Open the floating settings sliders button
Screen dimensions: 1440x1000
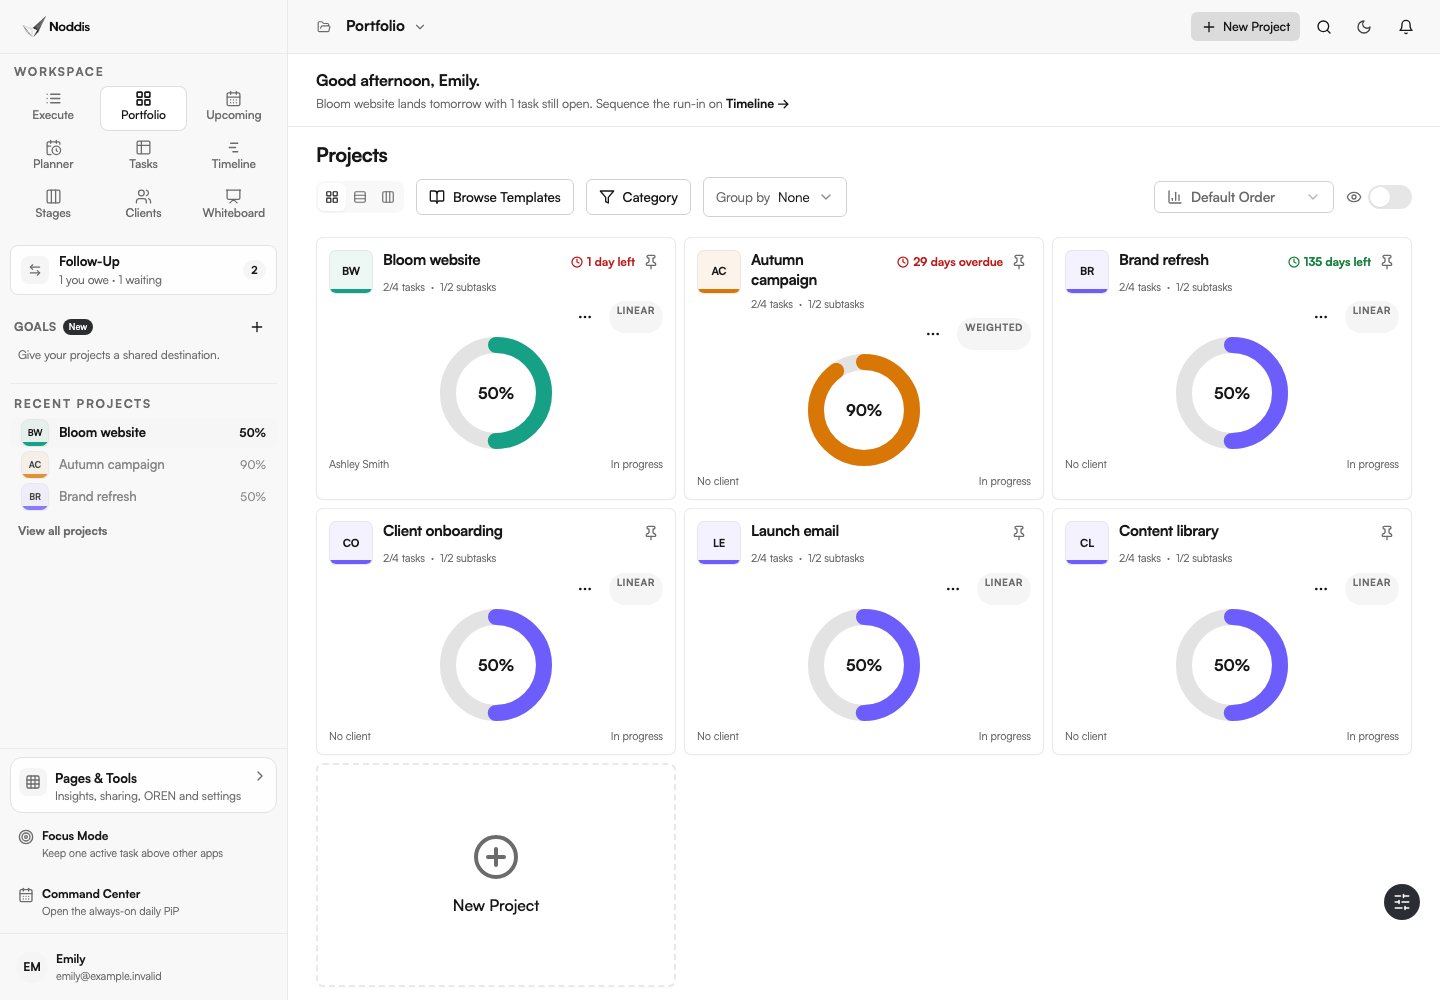pos(1402,902)
